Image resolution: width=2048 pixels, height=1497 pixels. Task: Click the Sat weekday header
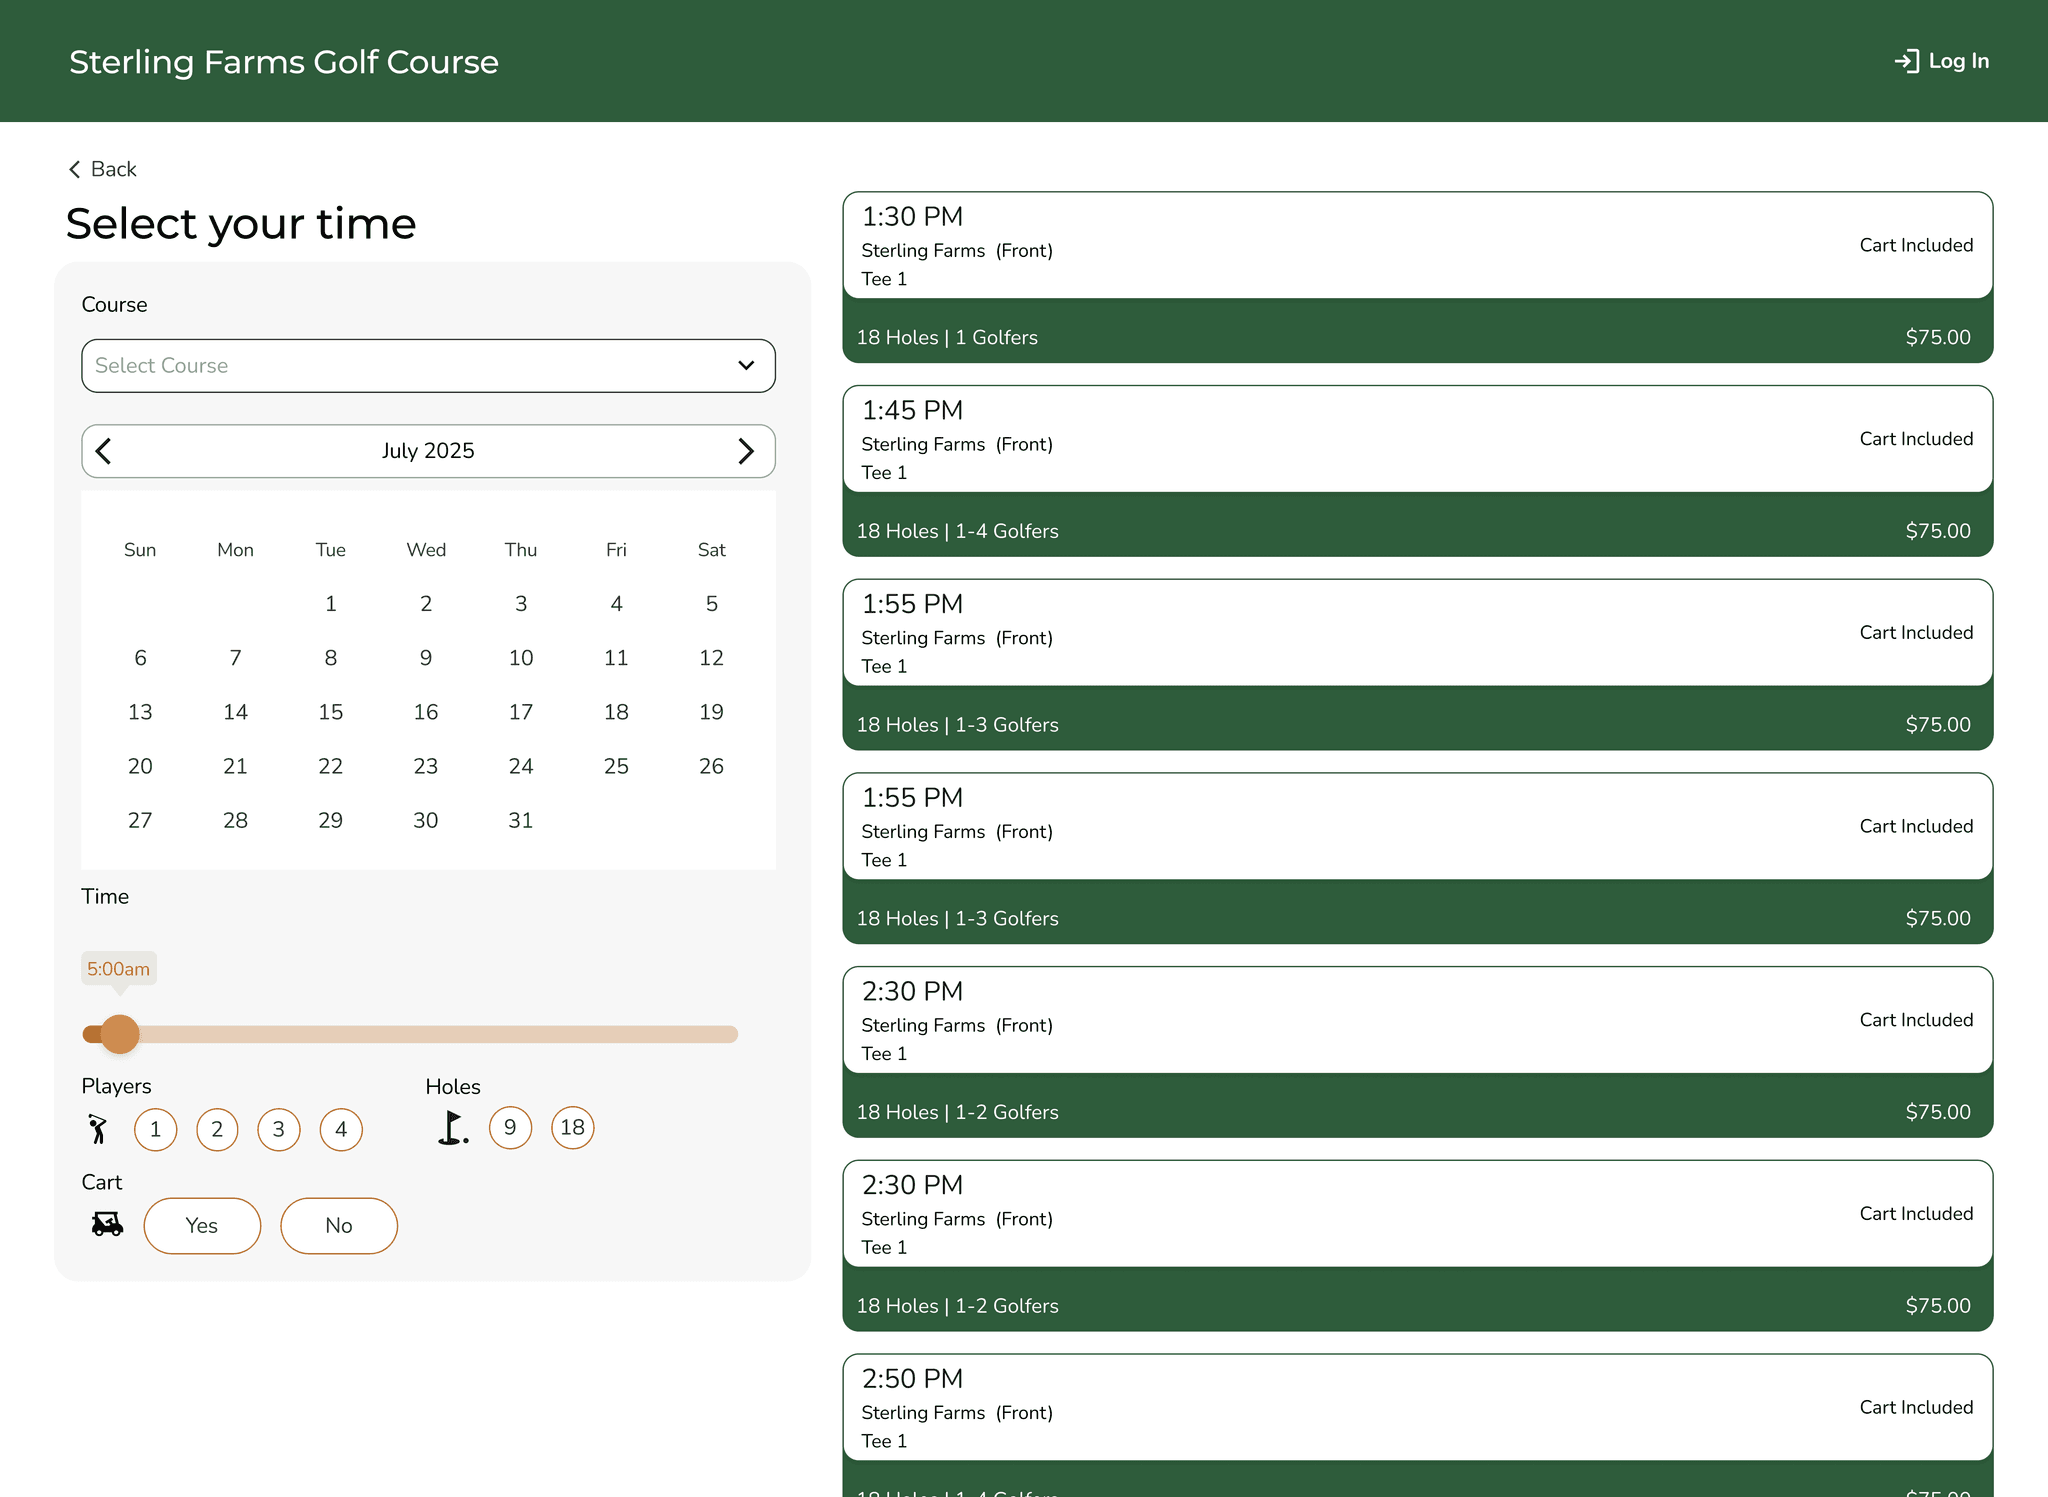coord(711,550)
